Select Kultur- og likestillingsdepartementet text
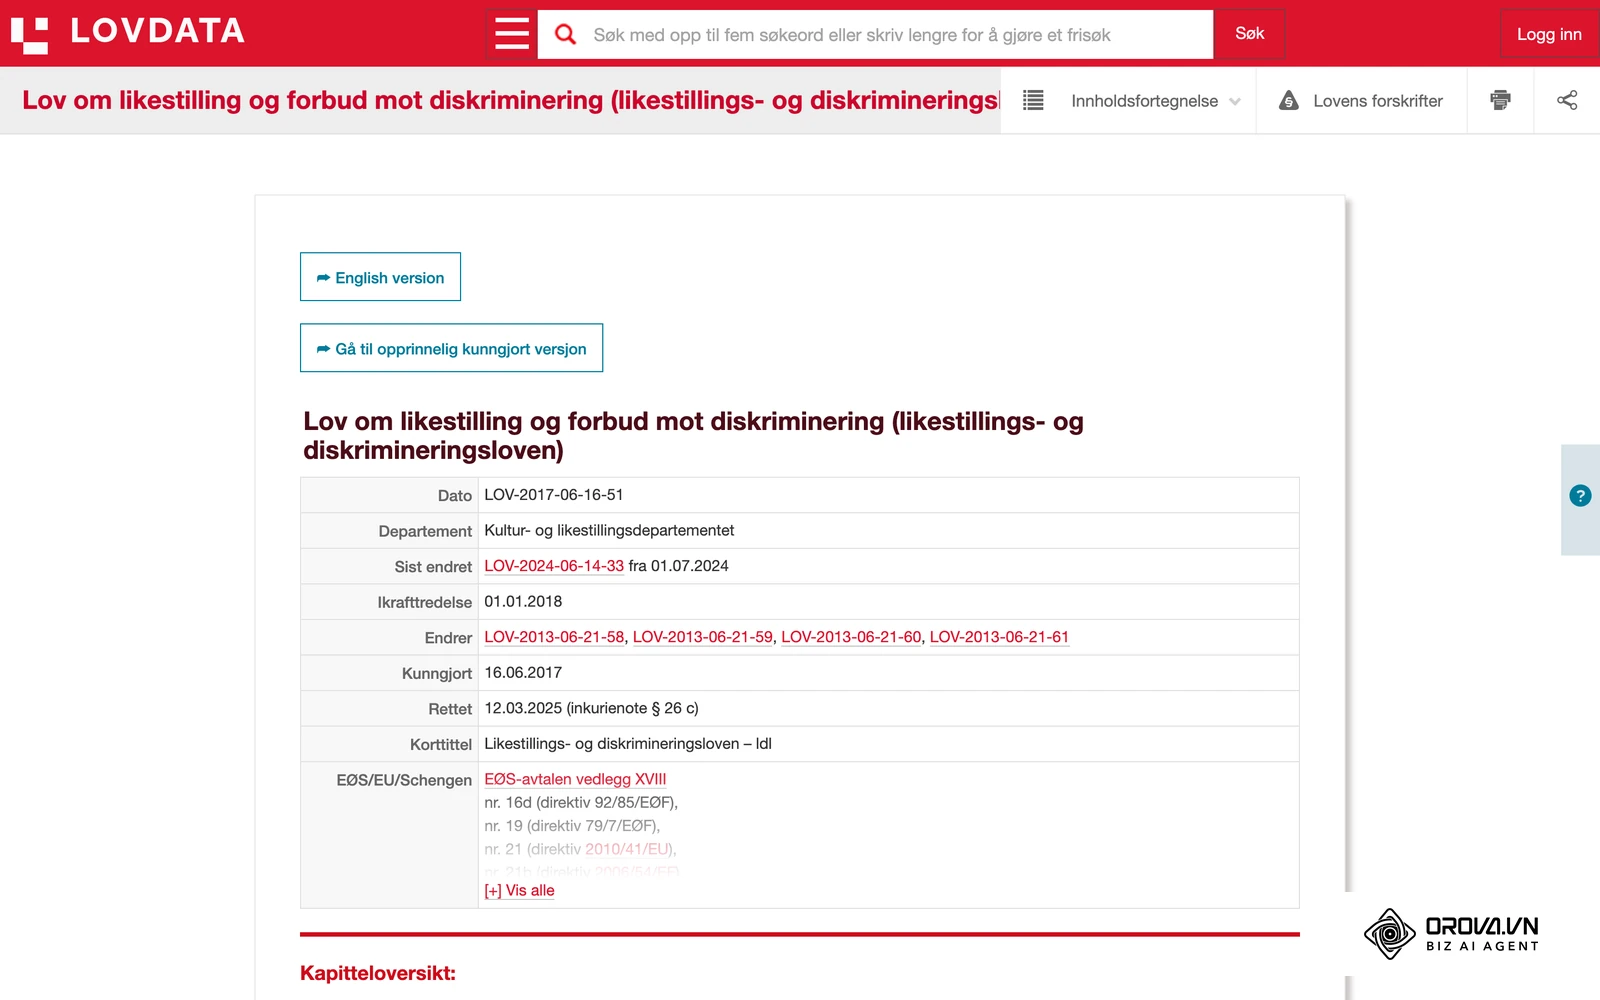1600x1000 pixels. [609, 530]
